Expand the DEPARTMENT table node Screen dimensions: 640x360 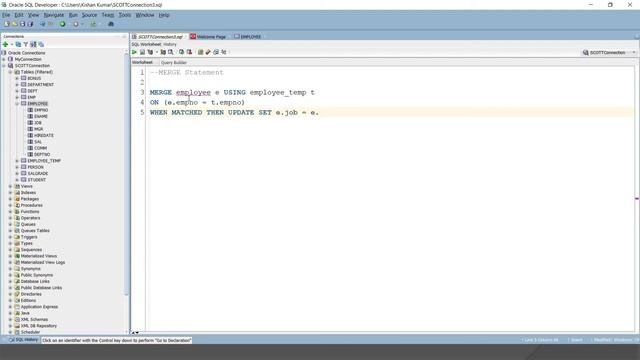[17, 84]
